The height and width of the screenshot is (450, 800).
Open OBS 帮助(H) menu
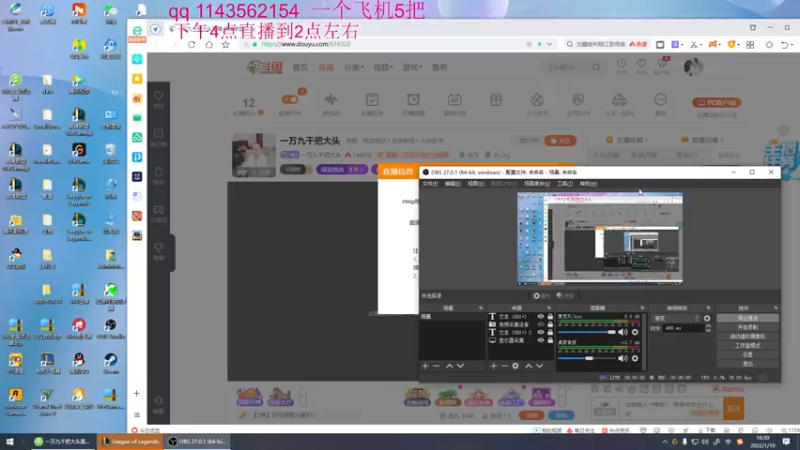coord(588,184)
